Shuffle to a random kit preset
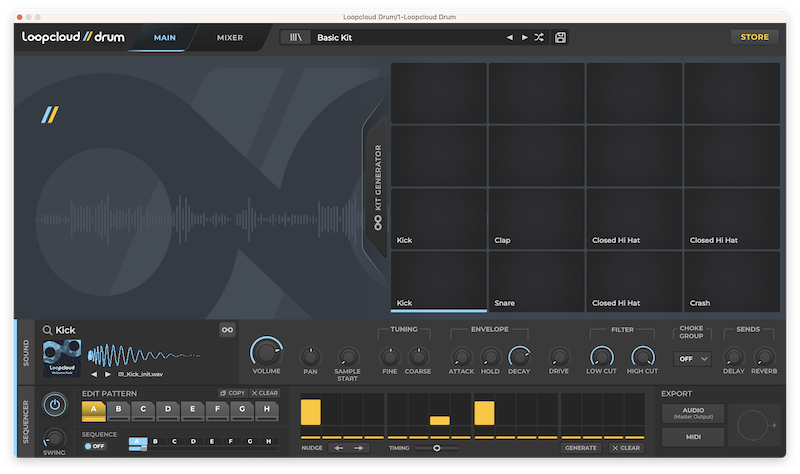The width and height of the screenshot is (800, 474). pyautogui.click(x=539, y=37)
